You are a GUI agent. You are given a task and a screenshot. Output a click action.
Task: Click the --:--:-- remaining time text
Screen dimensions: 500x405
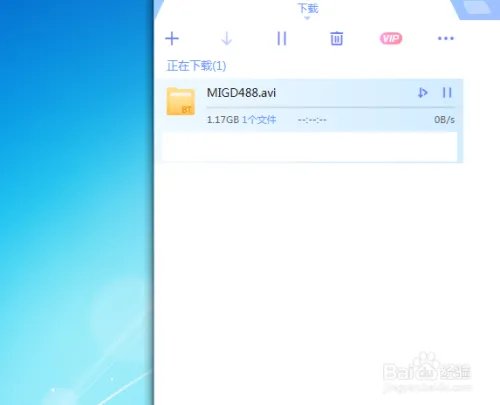click(312, 120)
